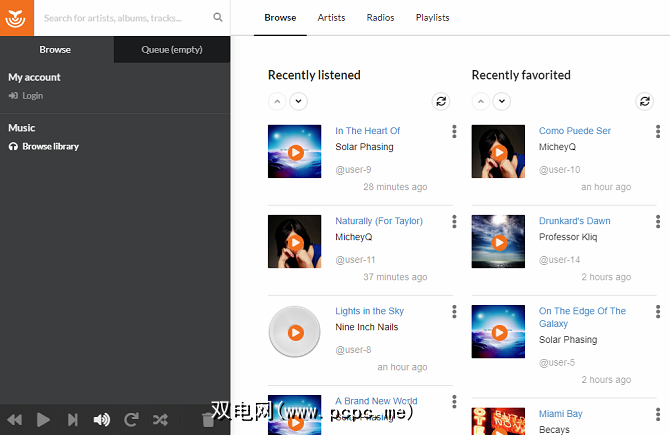The image size is (670, 435).
Task: Open Como Puede Ser track link
Action: point(575,131)
